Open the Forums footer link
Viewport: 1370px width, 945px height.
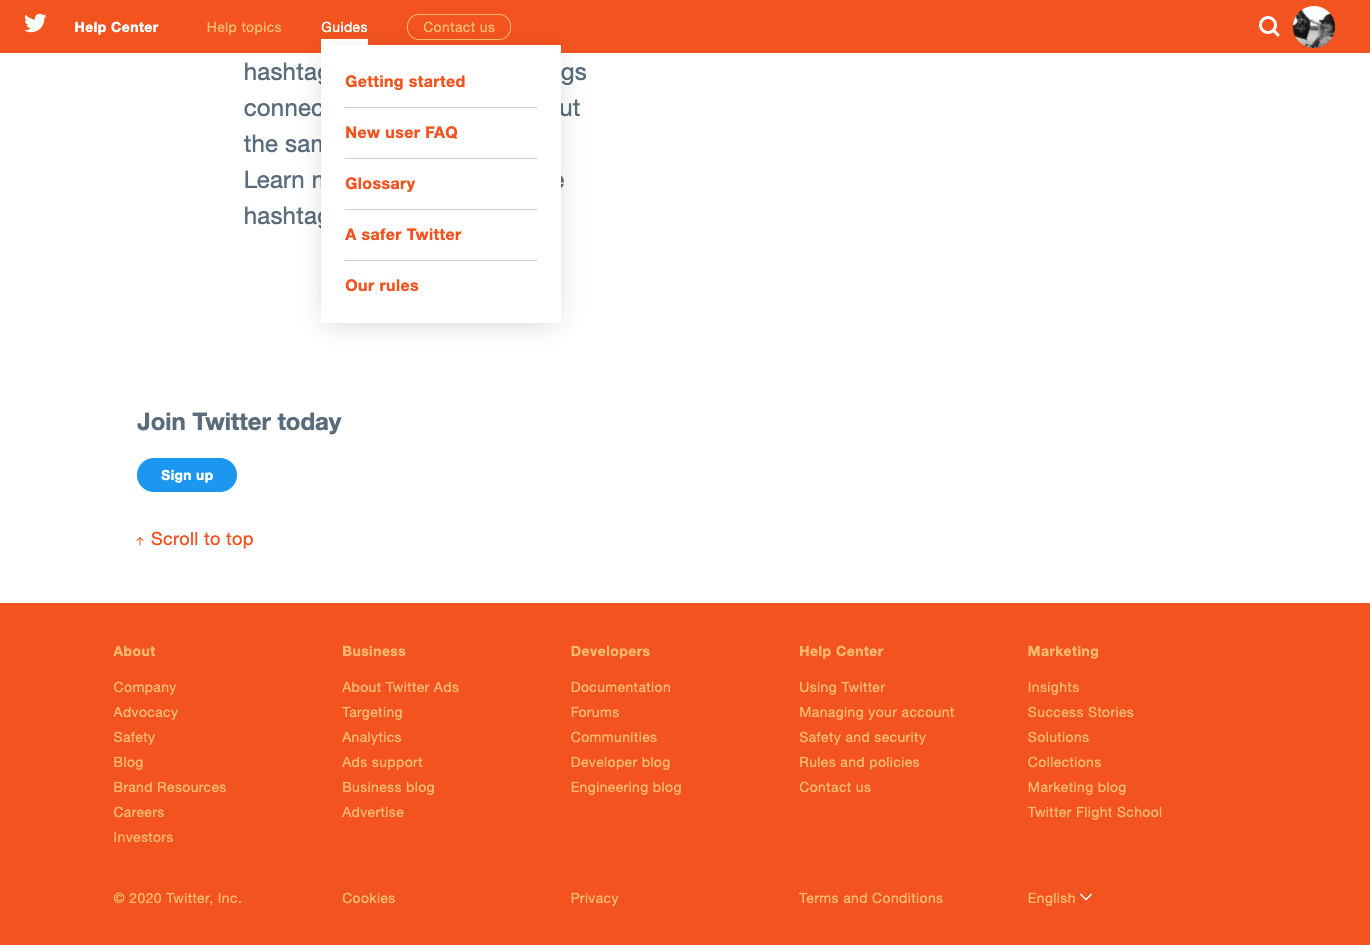tap(595, 712)
